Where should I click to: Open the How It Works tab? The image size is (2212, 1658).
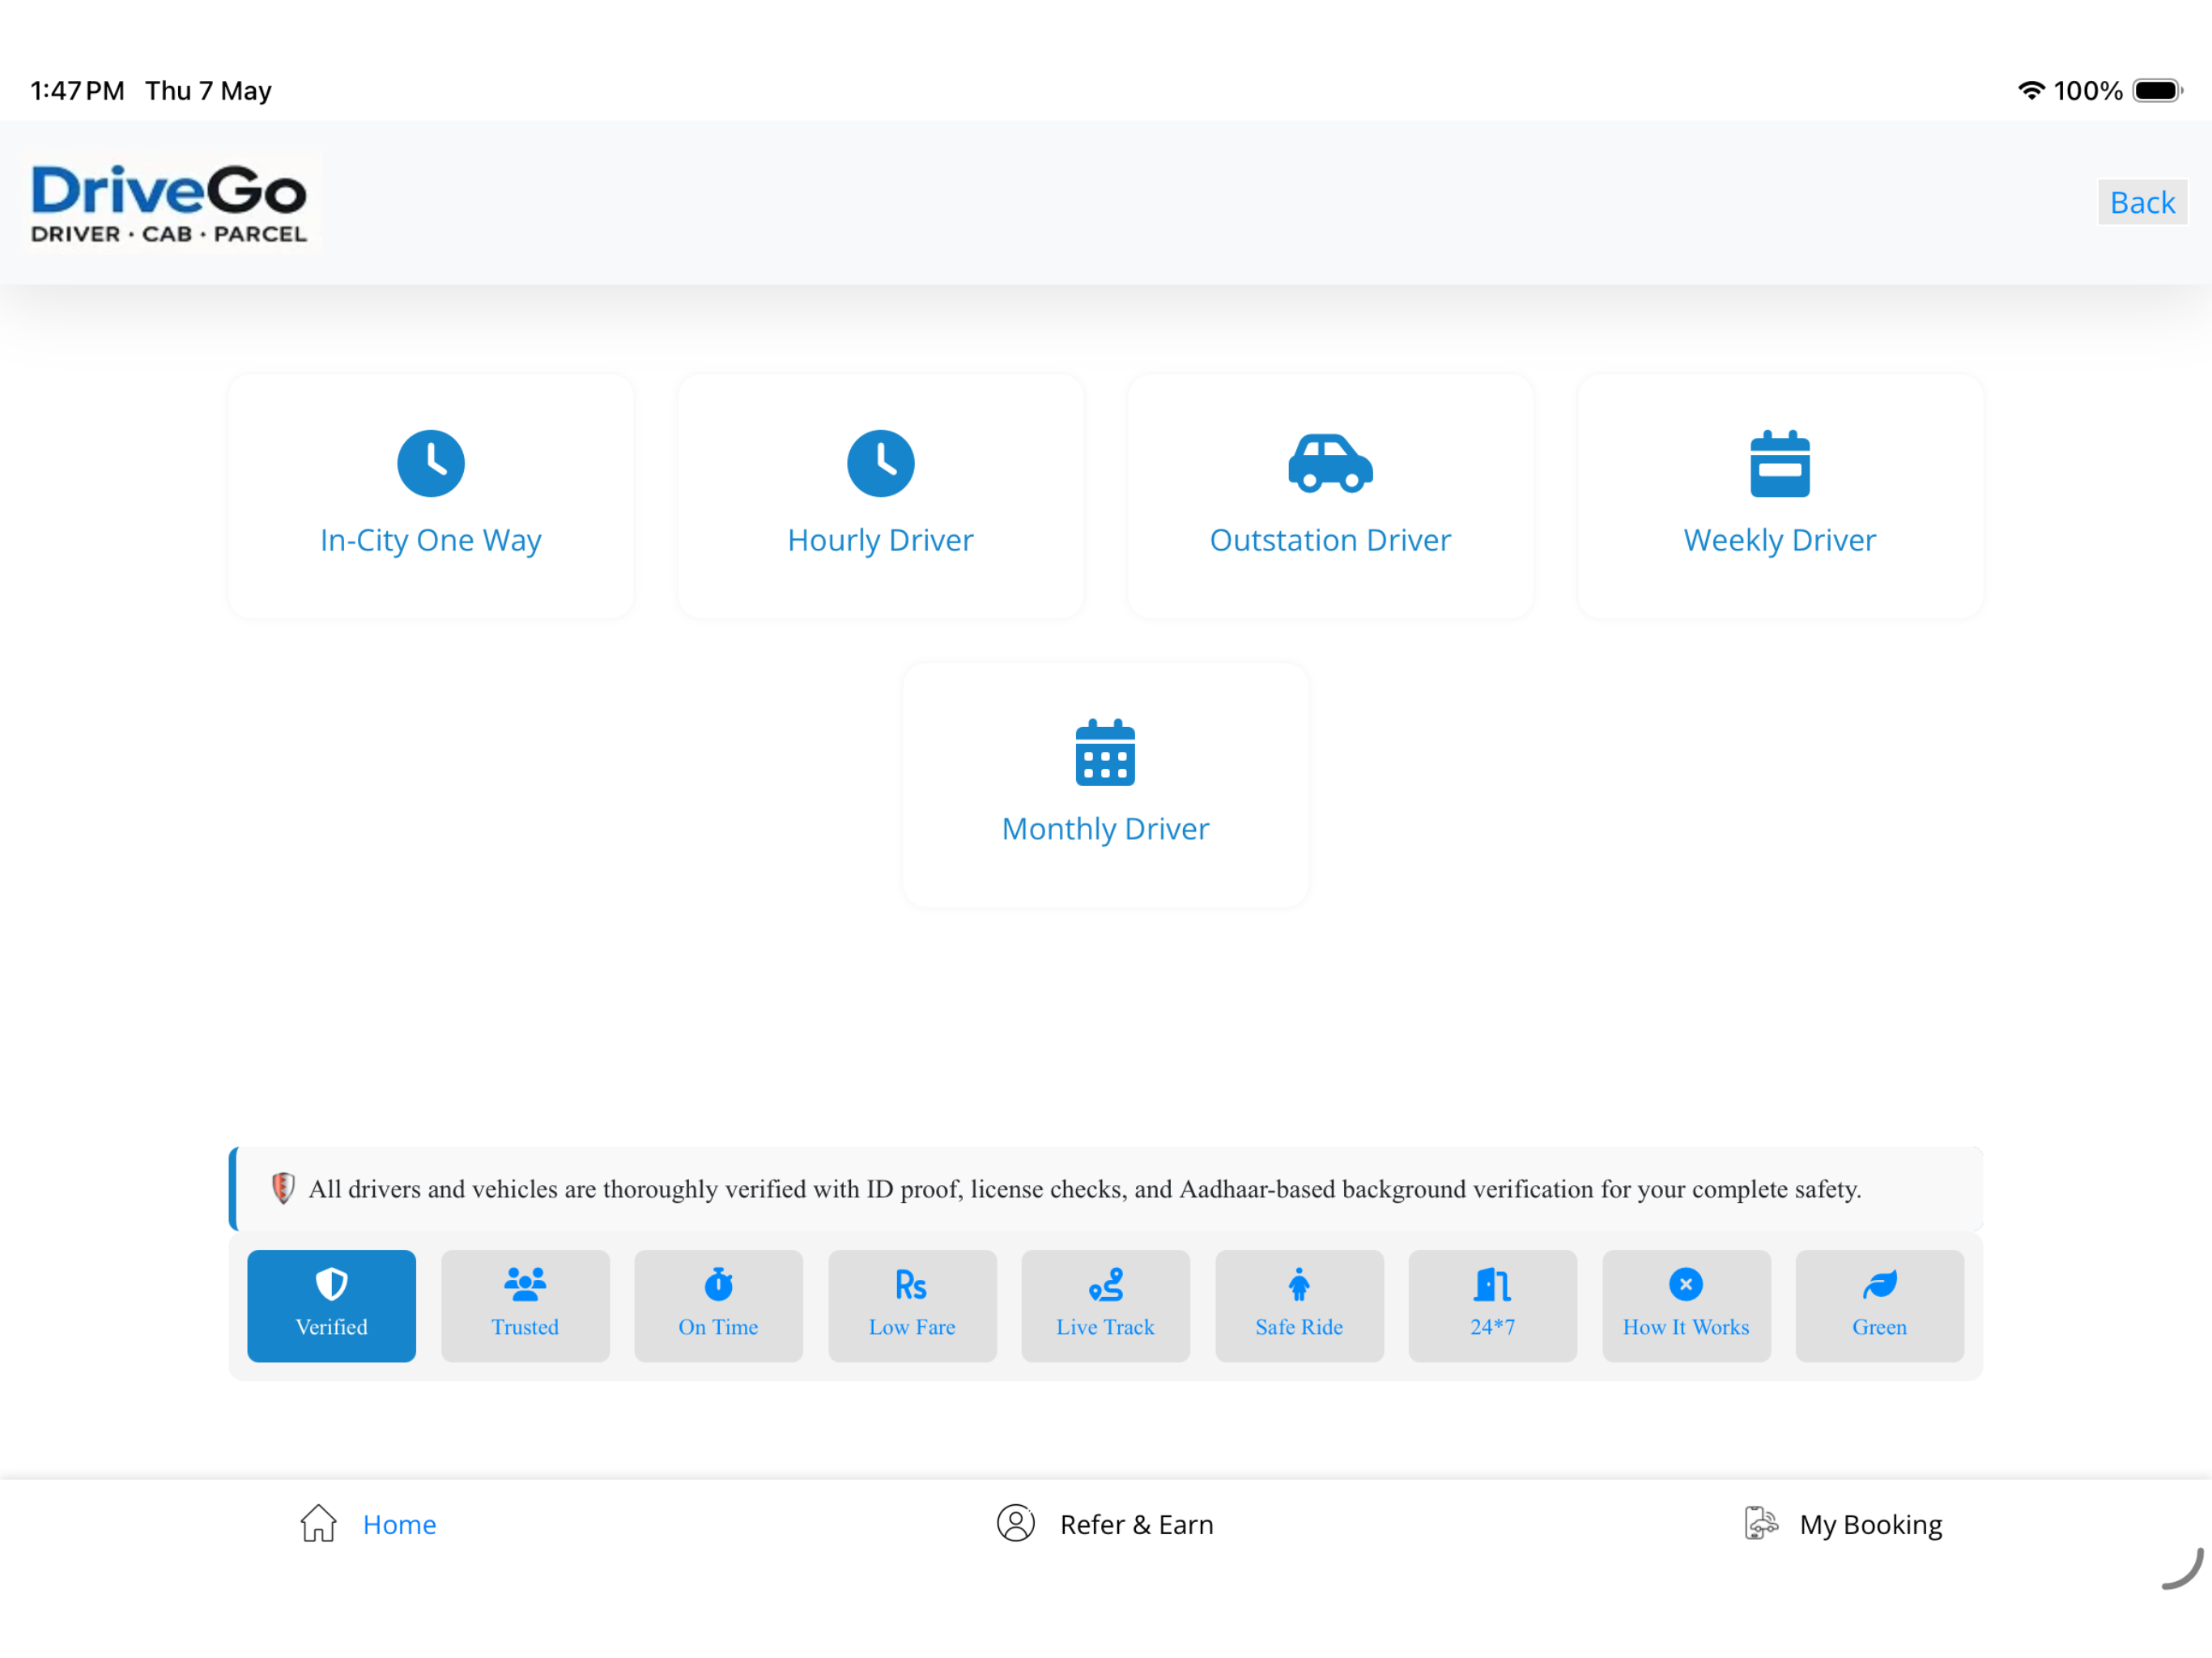point(1686,1305)
